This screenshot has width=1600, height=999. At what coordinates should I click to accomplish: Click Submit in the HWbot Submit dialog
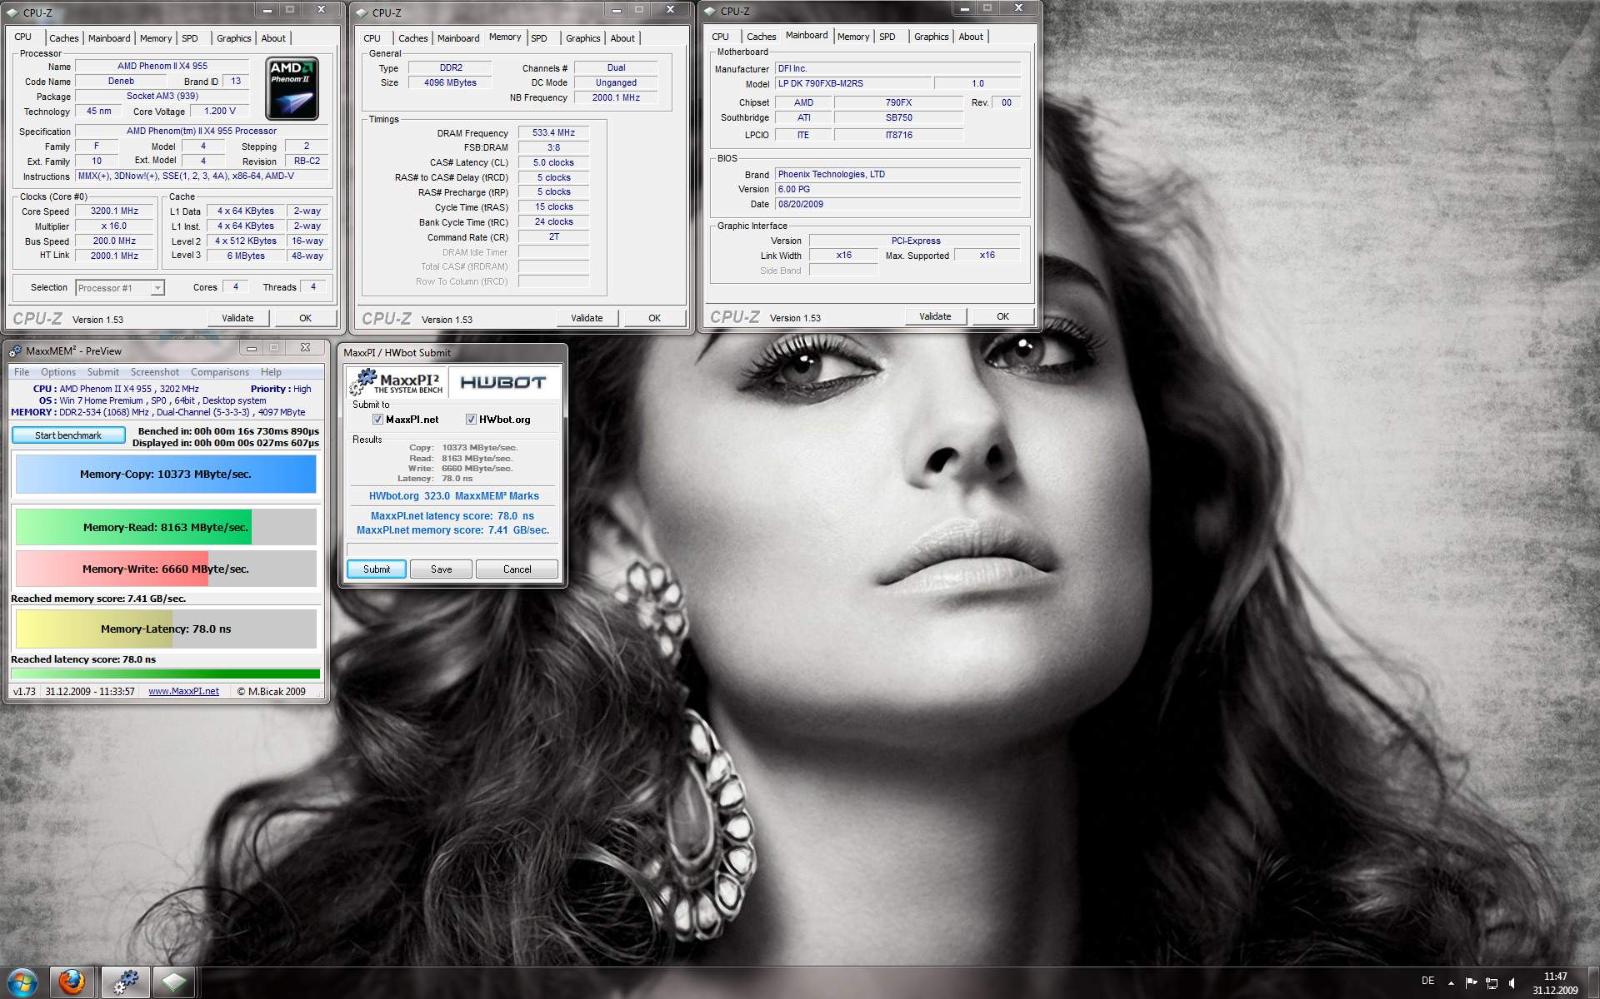376,569
